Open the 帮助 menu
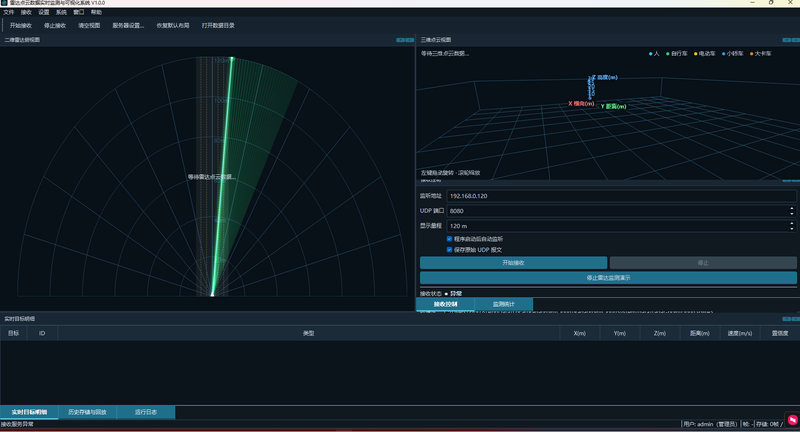 [x=96, y=12]
